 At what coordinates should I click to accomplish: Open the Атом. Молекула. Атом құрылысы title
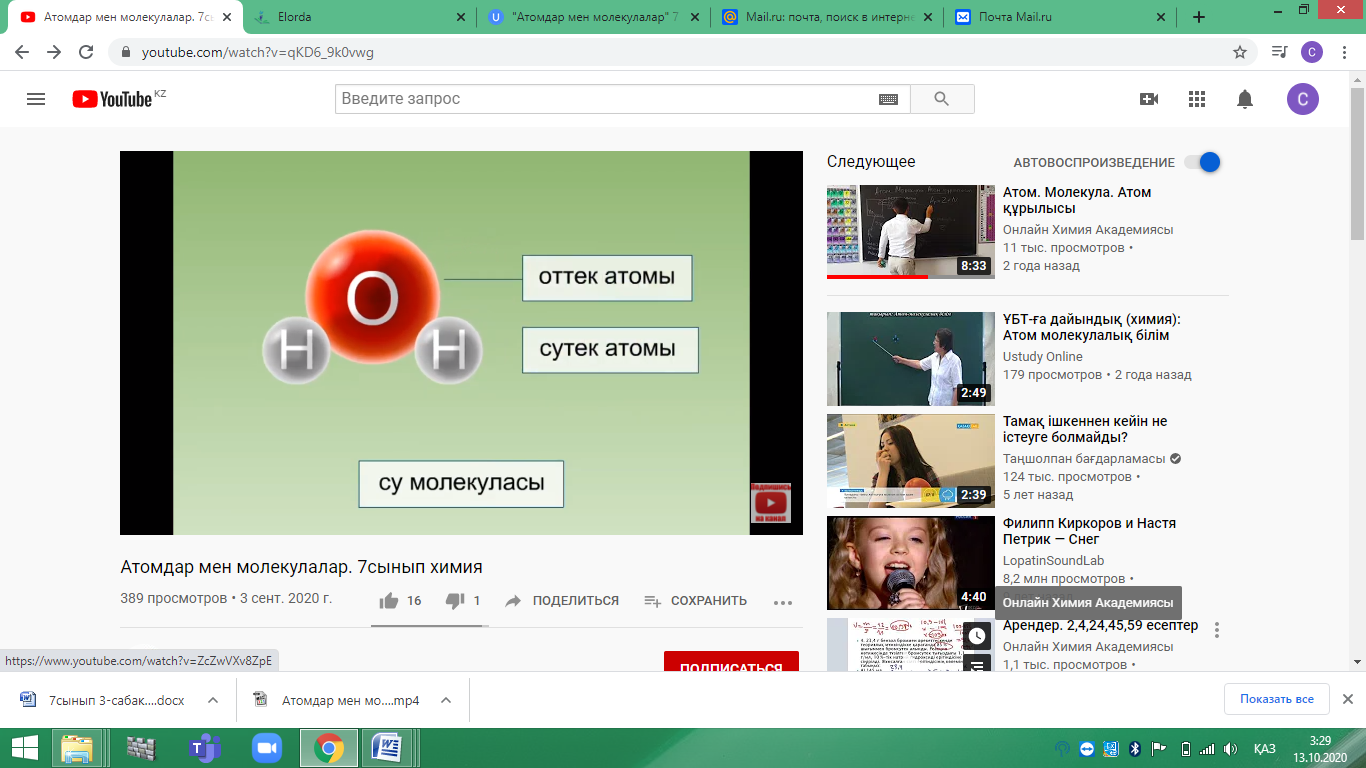coord(1077,200)
